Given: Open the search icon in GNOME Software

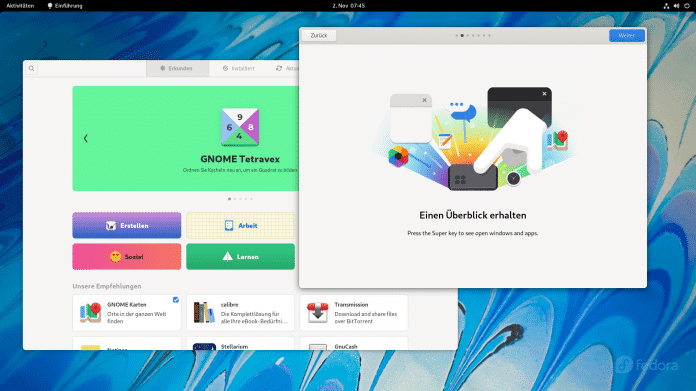Looking at the screenshot, I should click(x=31, y=68).
